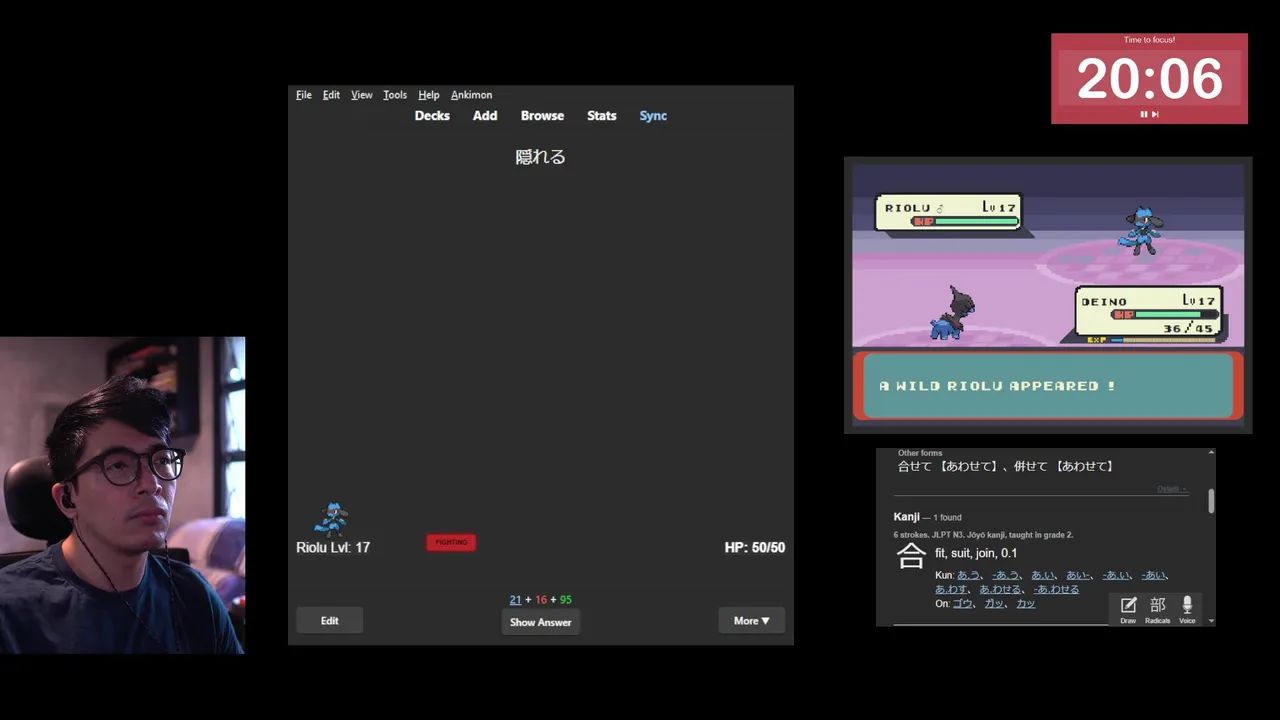1280x720 pixels.
Task: Click the wild Riolu sprite in game
Action: (x=1141, y=231)
